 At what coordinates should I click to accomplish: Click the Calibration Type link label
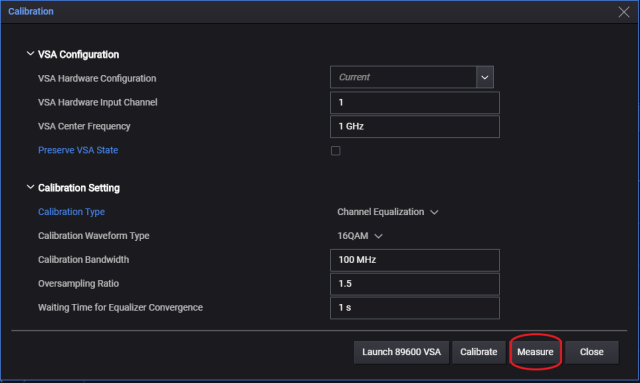pyautogui.click(x=71, y=212)
